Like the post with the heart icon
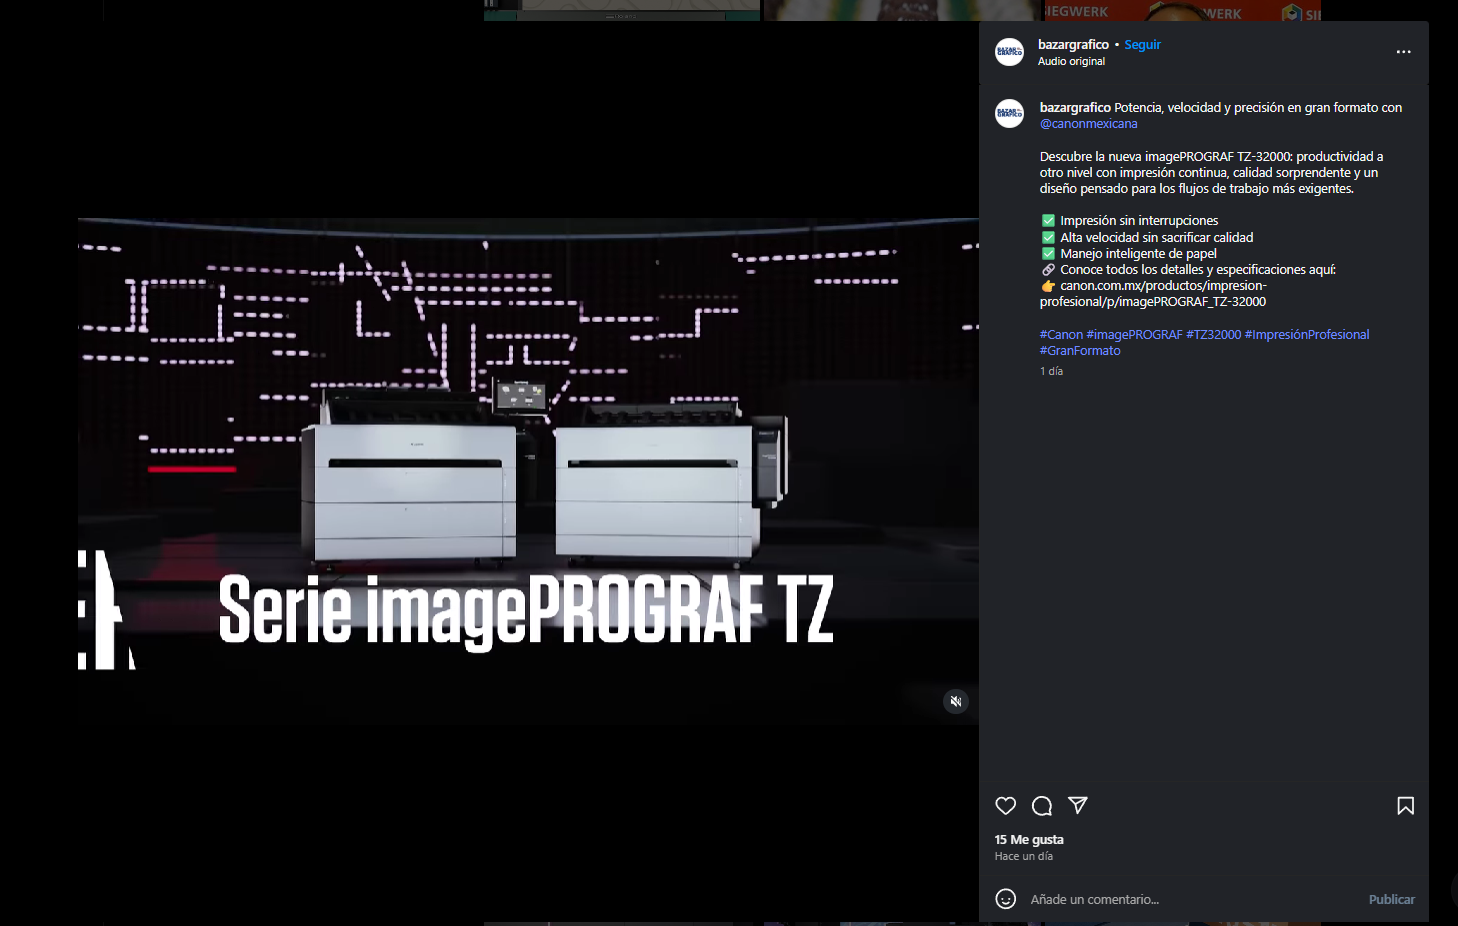The height and width of the screenshot is (926, 1458). coord(1006,806)
